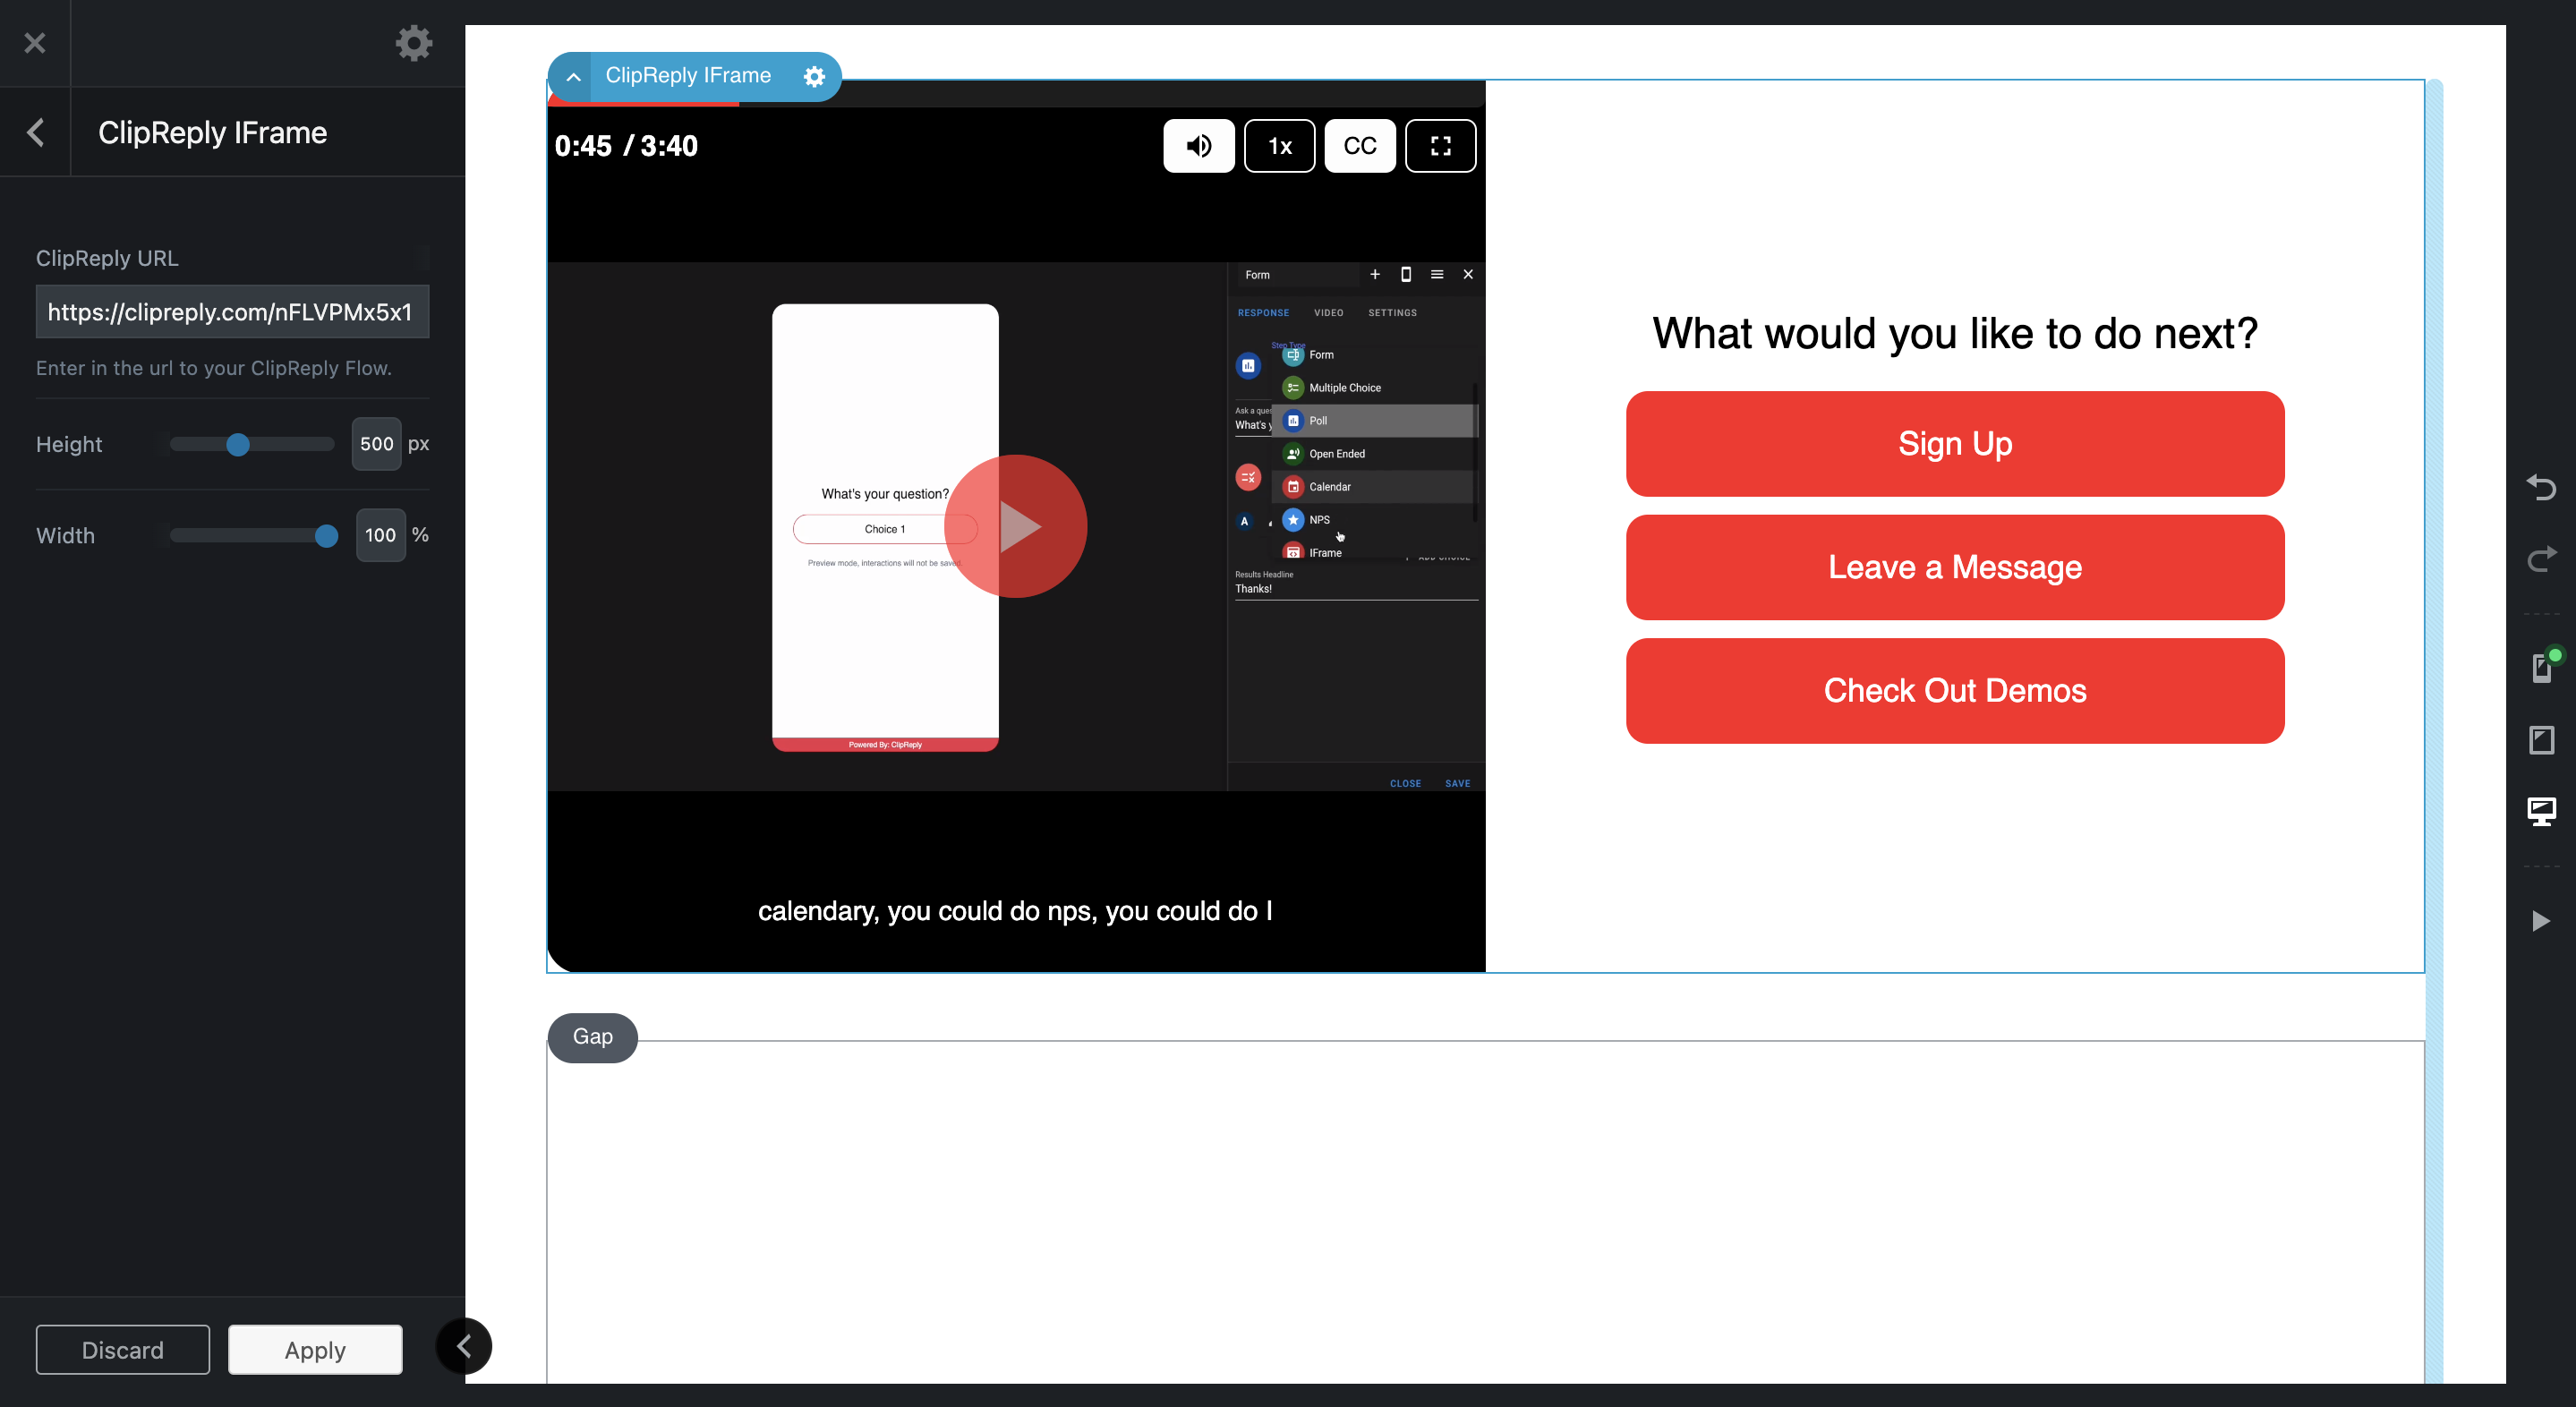
Task: Mute the video with volume button
Action: [x=1198, y=146]
